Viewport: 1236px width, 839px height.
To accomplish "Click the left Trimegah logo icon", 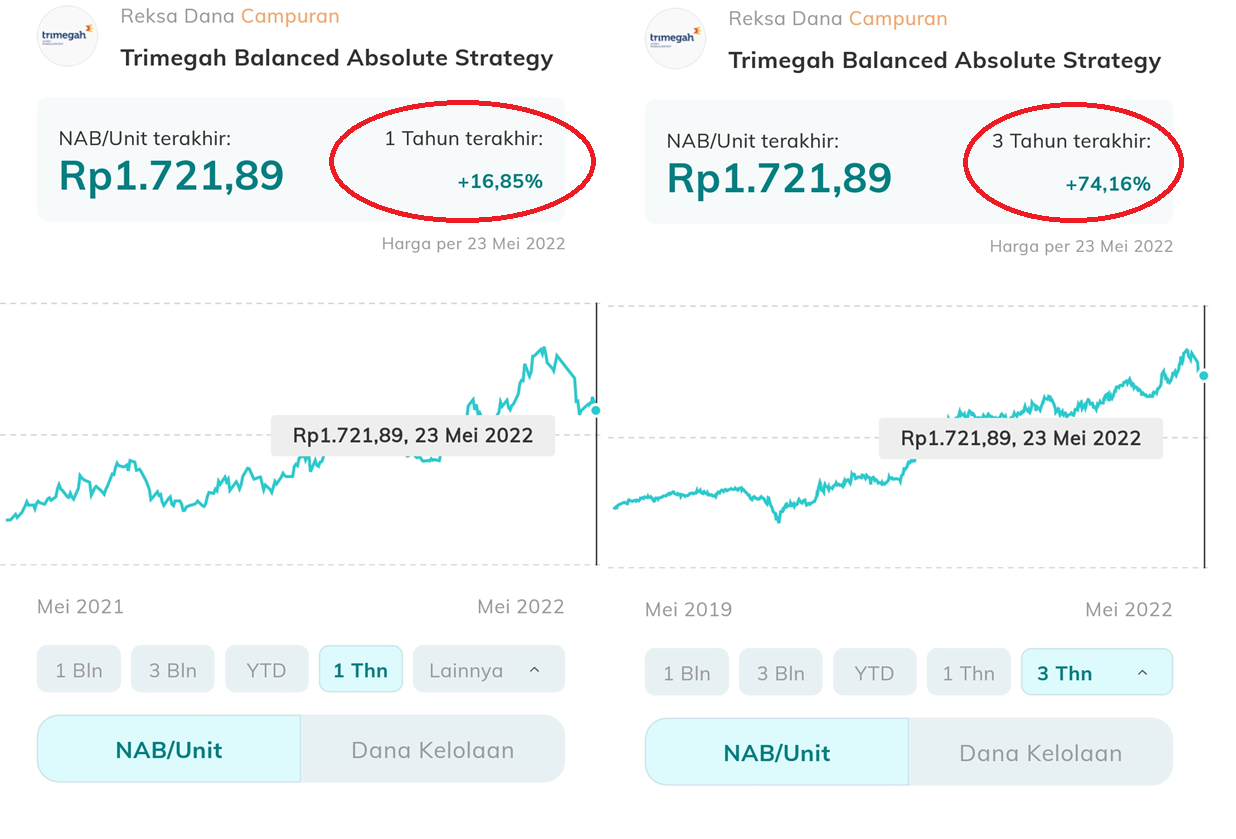I will coord(67,36).
